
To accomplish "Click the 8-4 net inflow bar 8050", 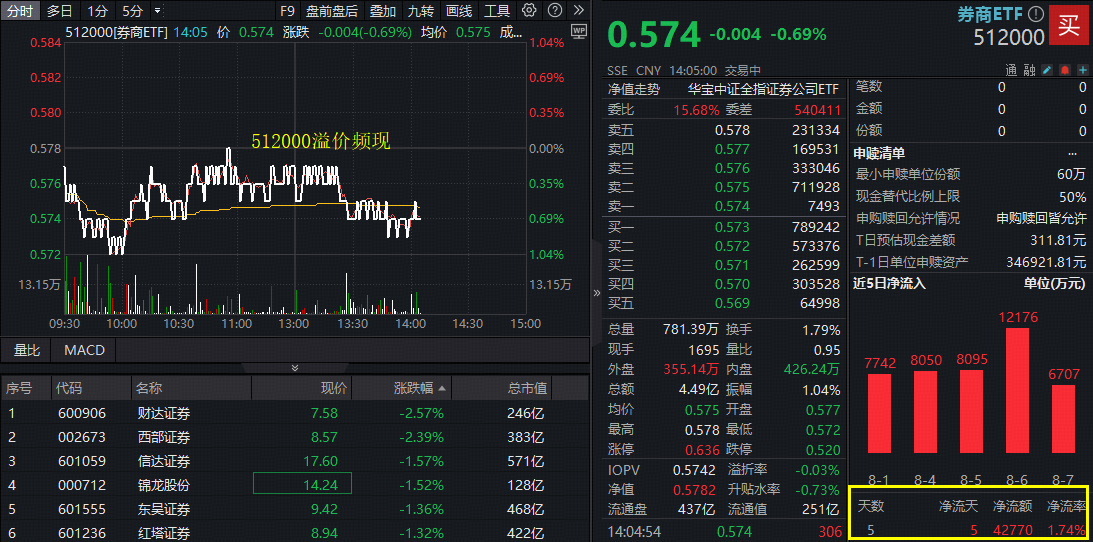I will point(926,412).
